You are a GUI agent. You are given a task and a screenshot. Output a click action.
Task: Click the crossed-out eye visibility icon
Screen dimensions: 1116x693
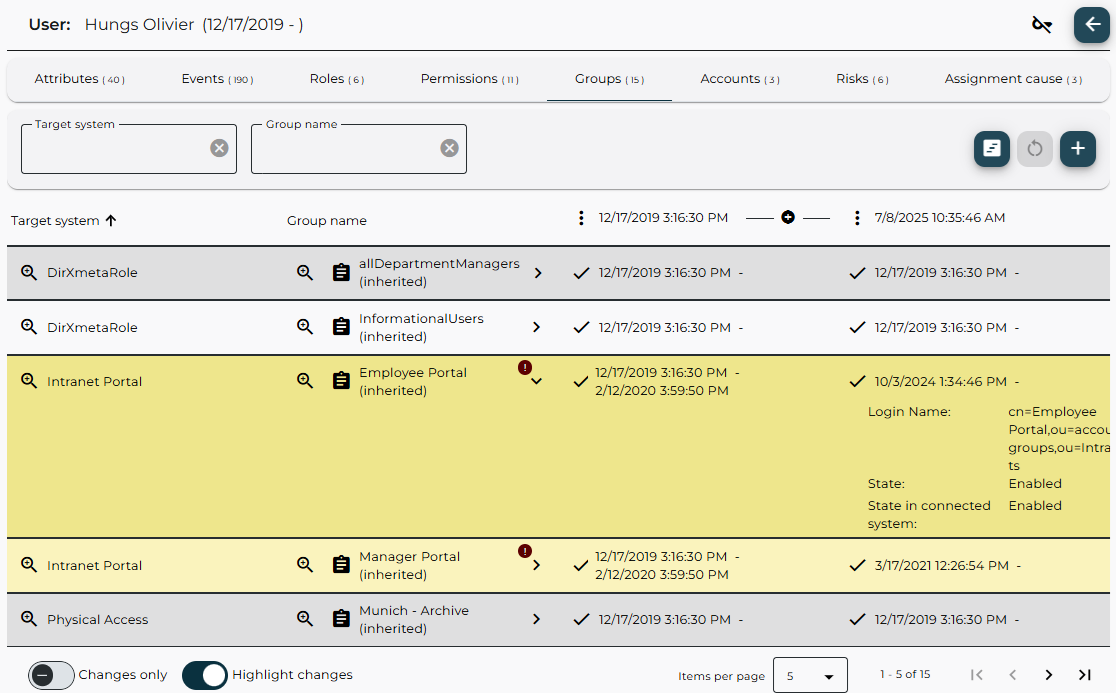tap(1042, 25)
